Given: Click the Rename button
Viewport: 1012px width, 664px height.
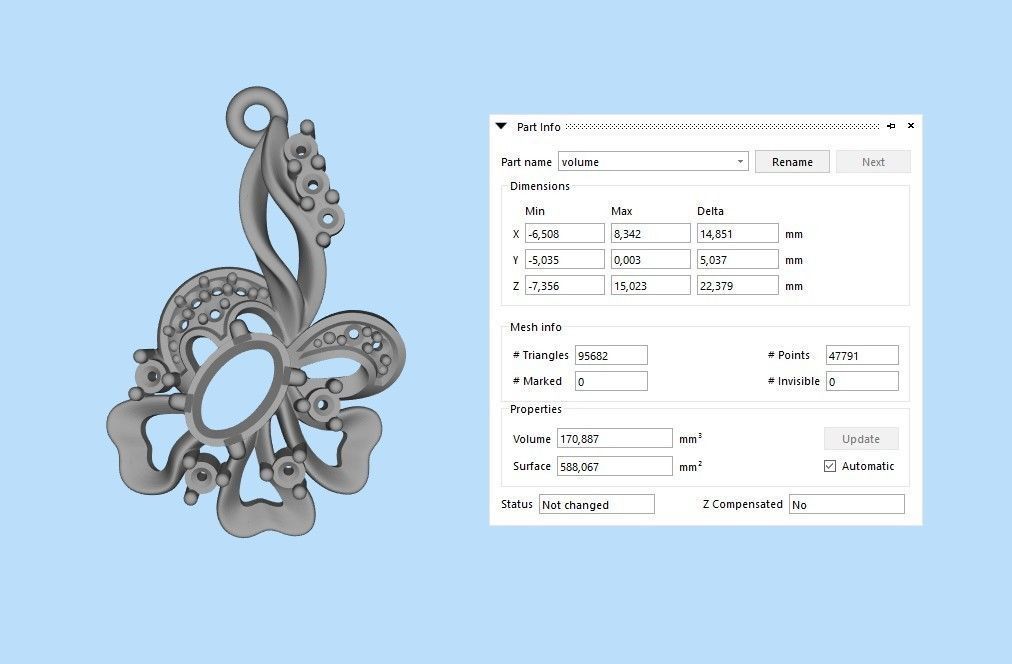Looking at the screenshot, I should click(x=792, y=162).
